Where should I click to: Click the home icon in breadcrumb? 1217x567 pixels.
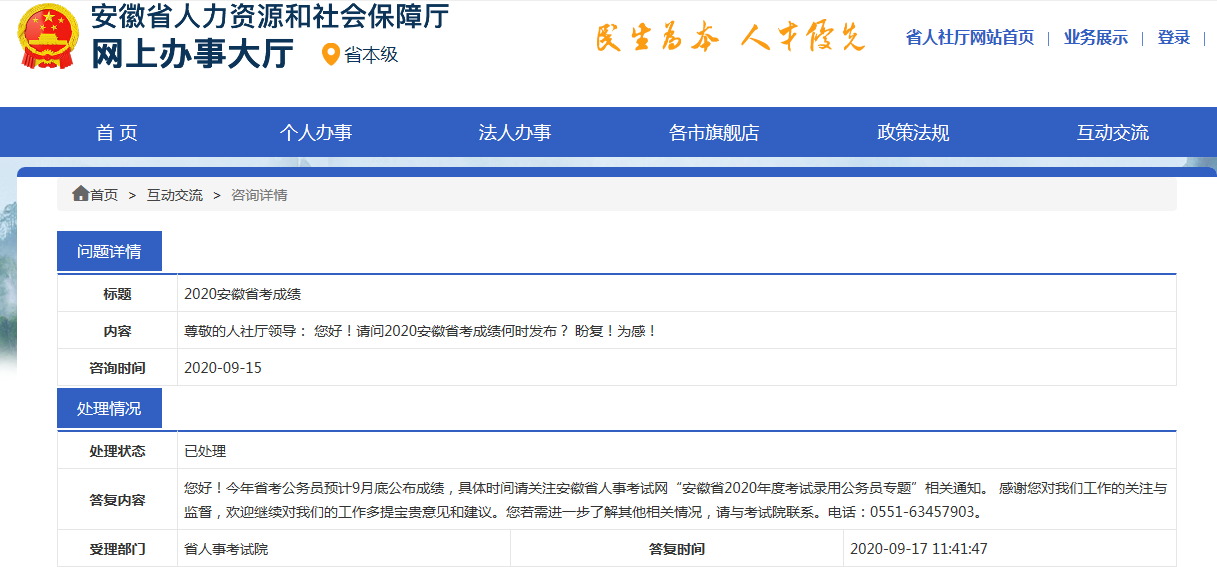[80, 194]
